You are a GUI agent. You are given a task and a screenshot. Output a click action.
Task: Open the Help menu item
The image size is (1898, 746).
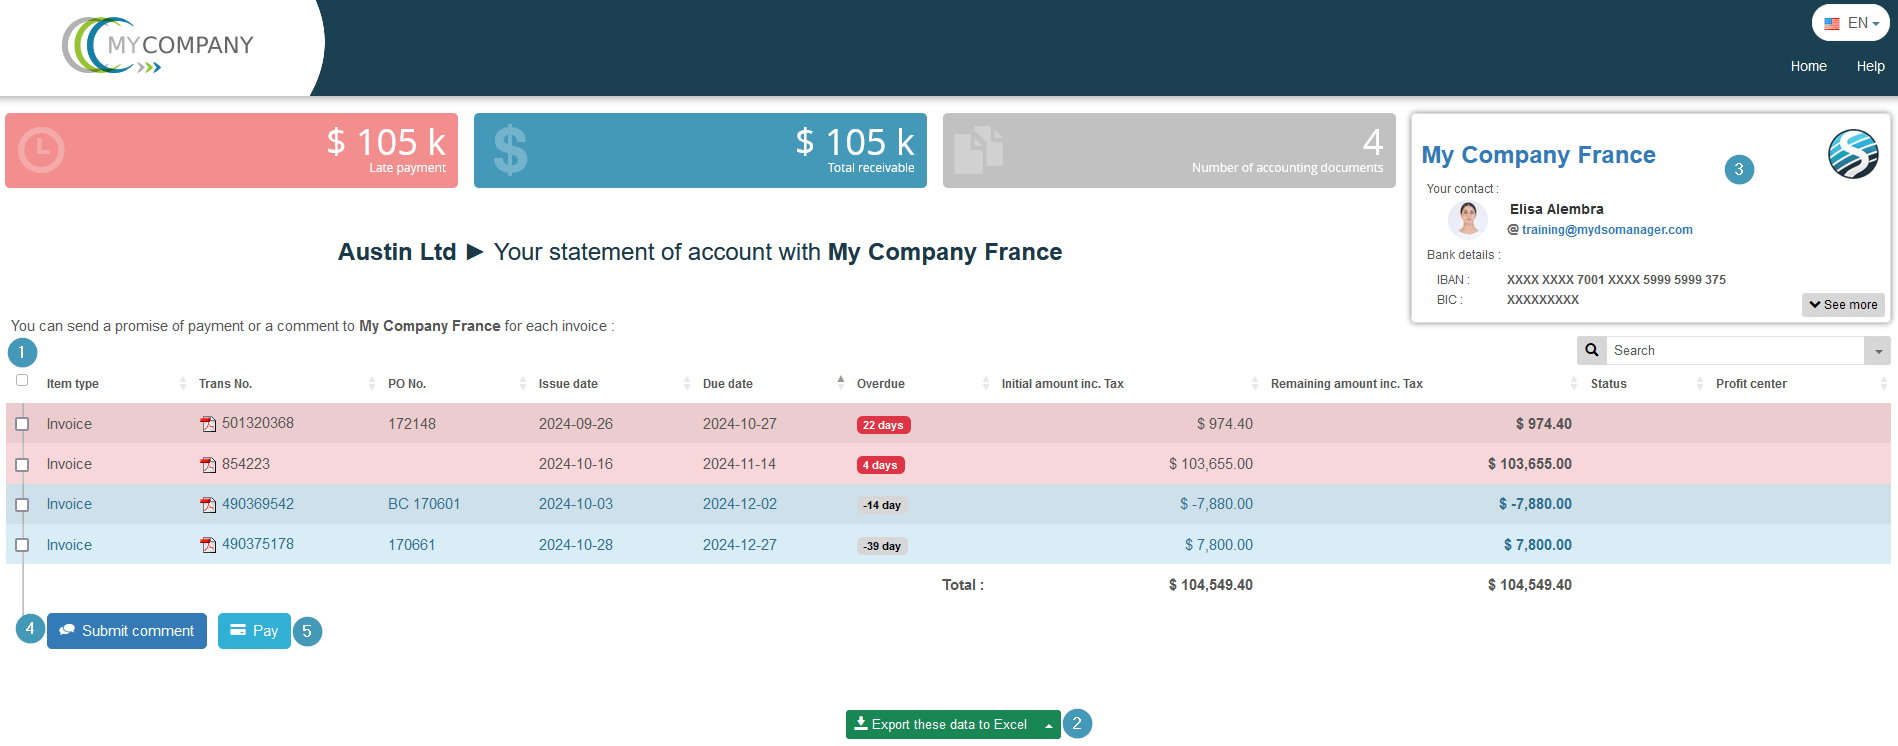click(1870, 66)
